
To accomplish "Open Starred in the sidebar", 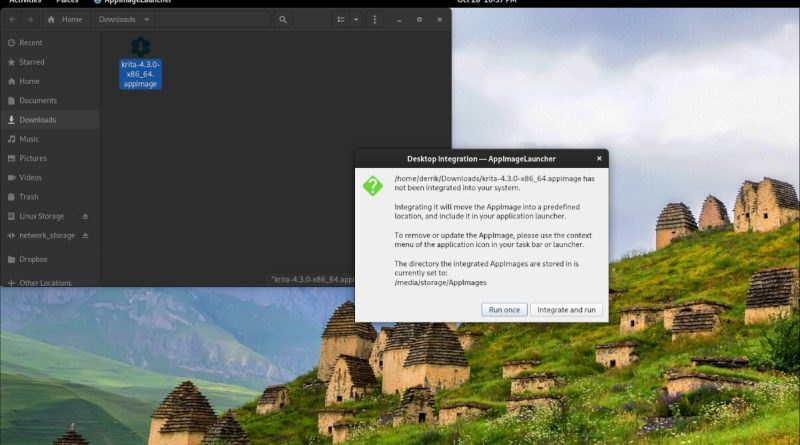I will (49, 62).
